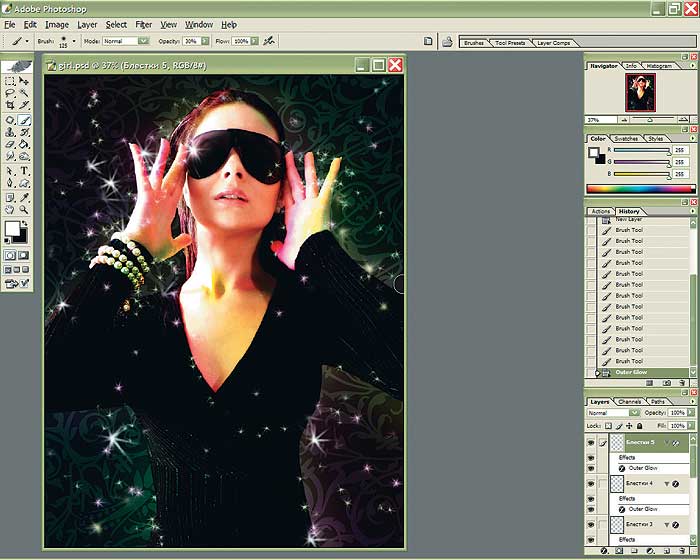Open the Image menu
Image resolution: width=700 pixels, height=560 pixels.
pos(57,25)
